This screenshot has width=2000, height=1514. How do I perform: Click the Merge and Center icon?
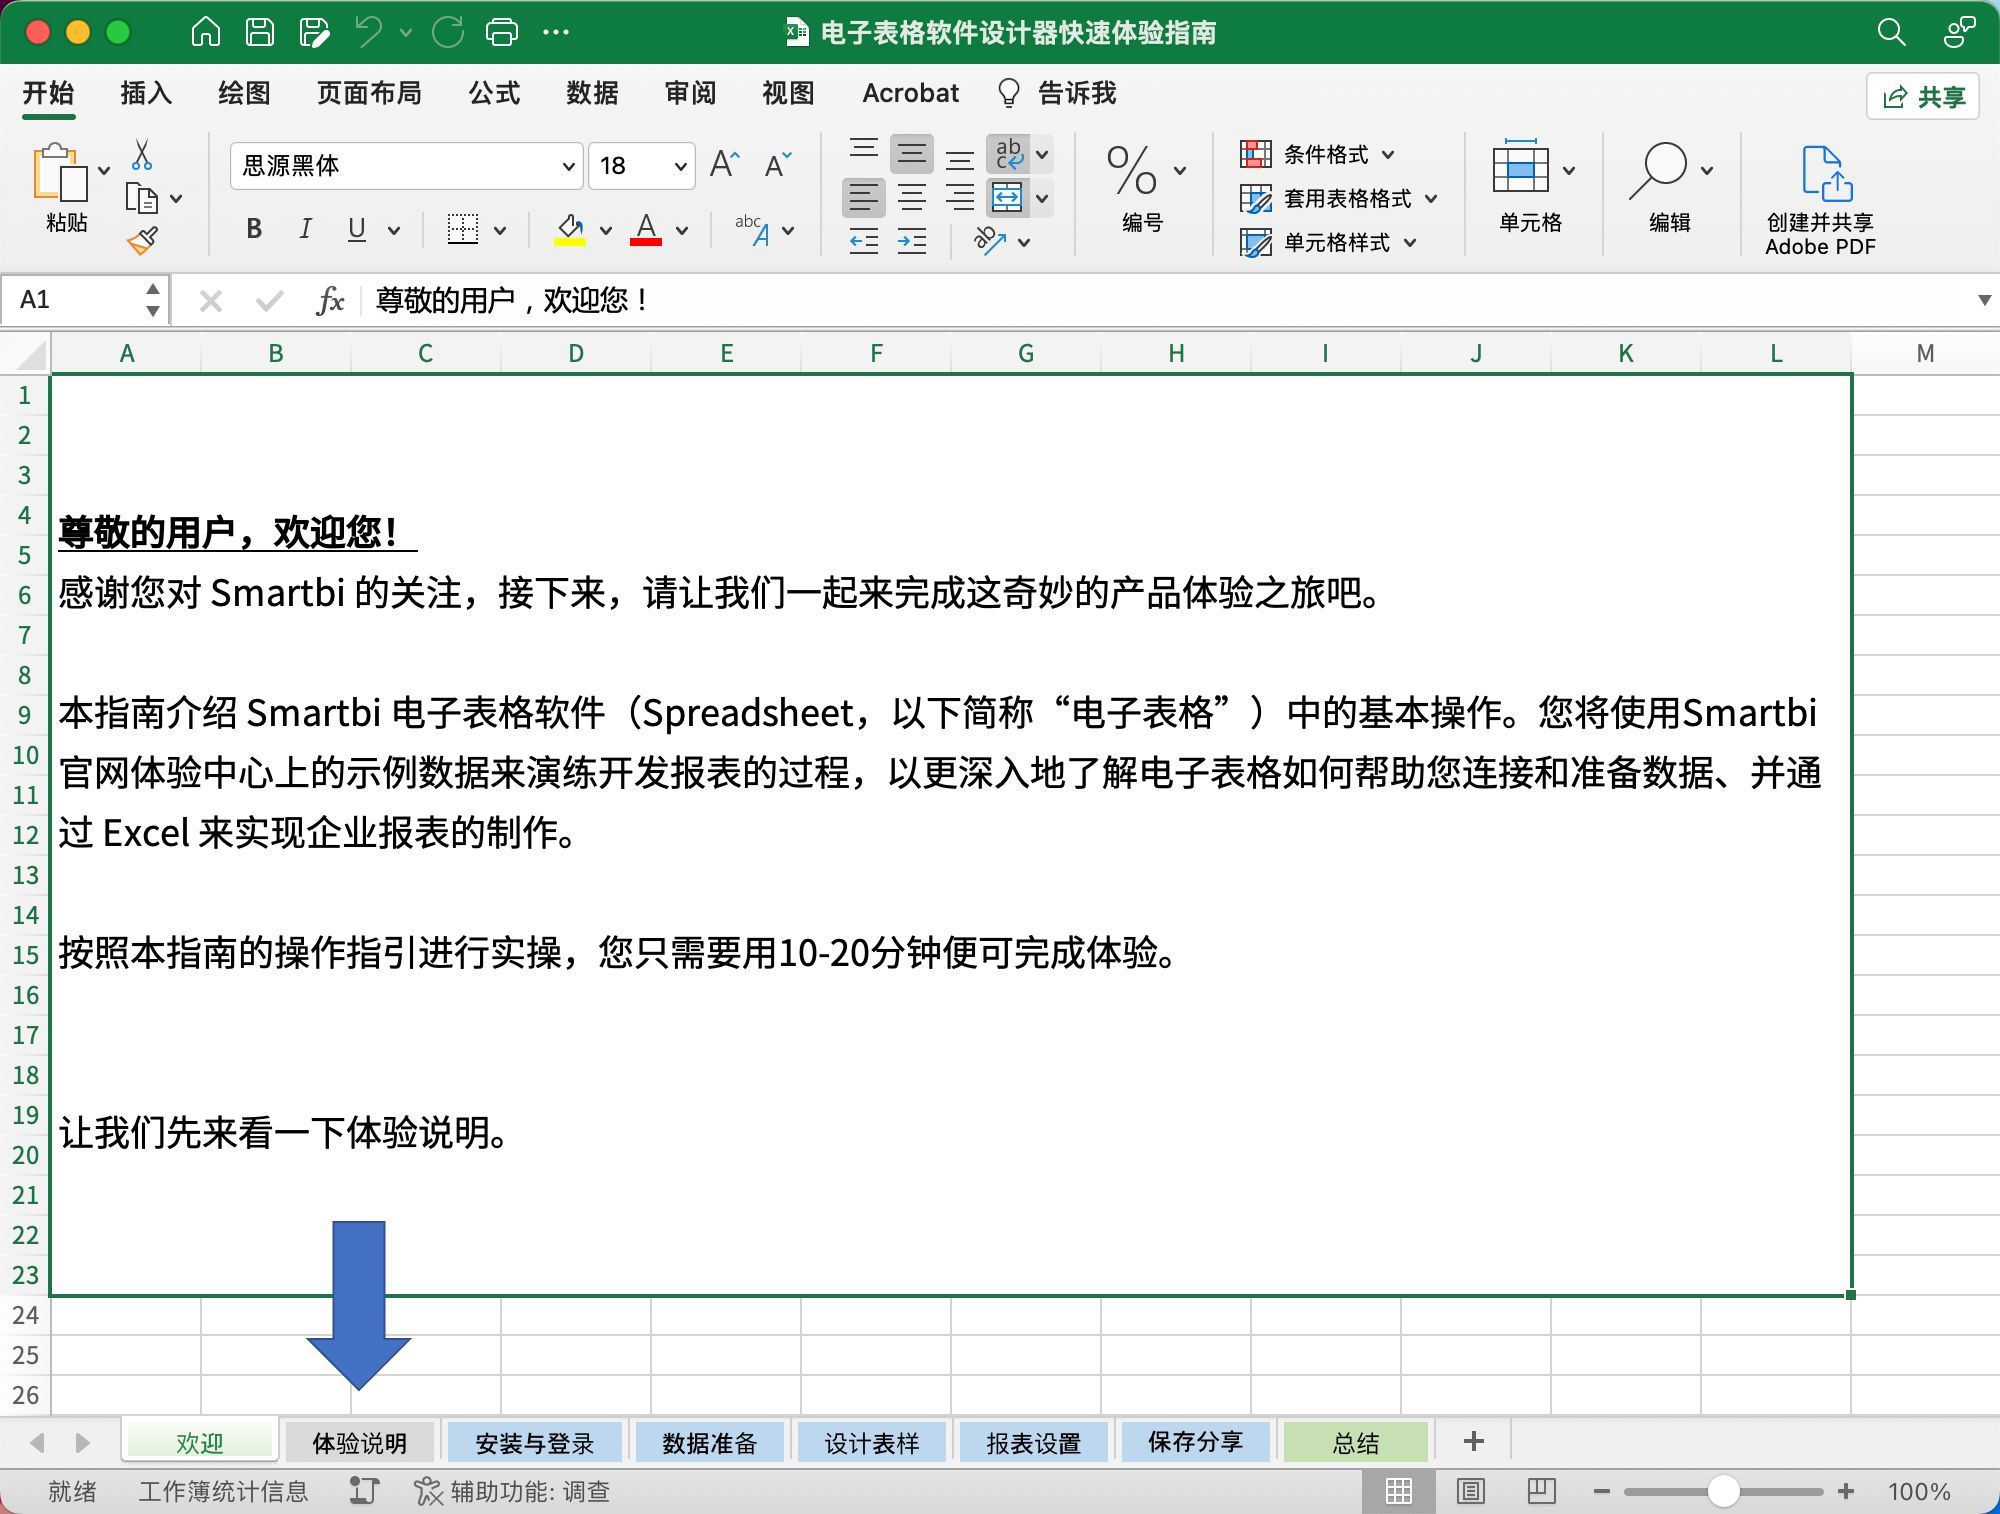coord(1007,197)
